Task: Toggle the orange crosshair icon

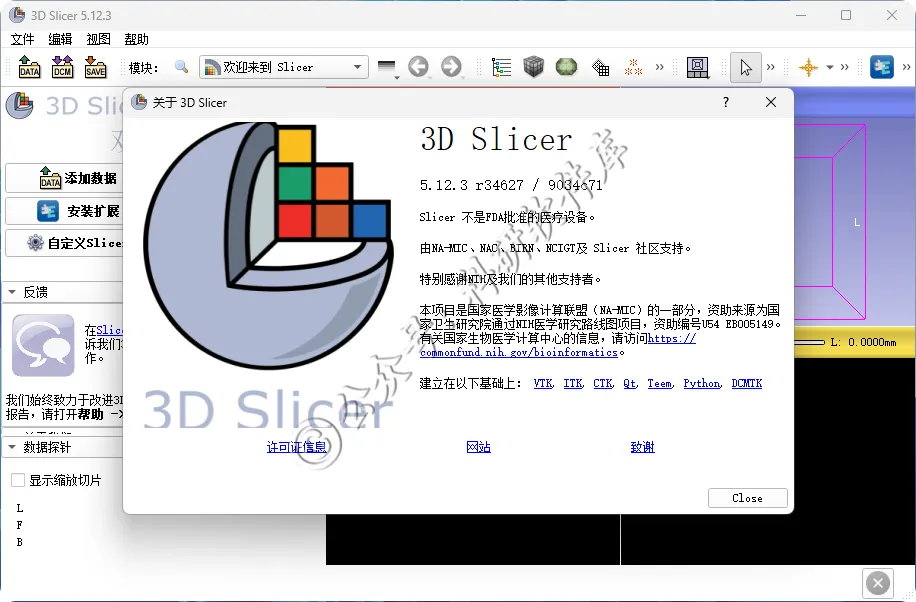Action: pyautogui.click(x=809, y=67)
